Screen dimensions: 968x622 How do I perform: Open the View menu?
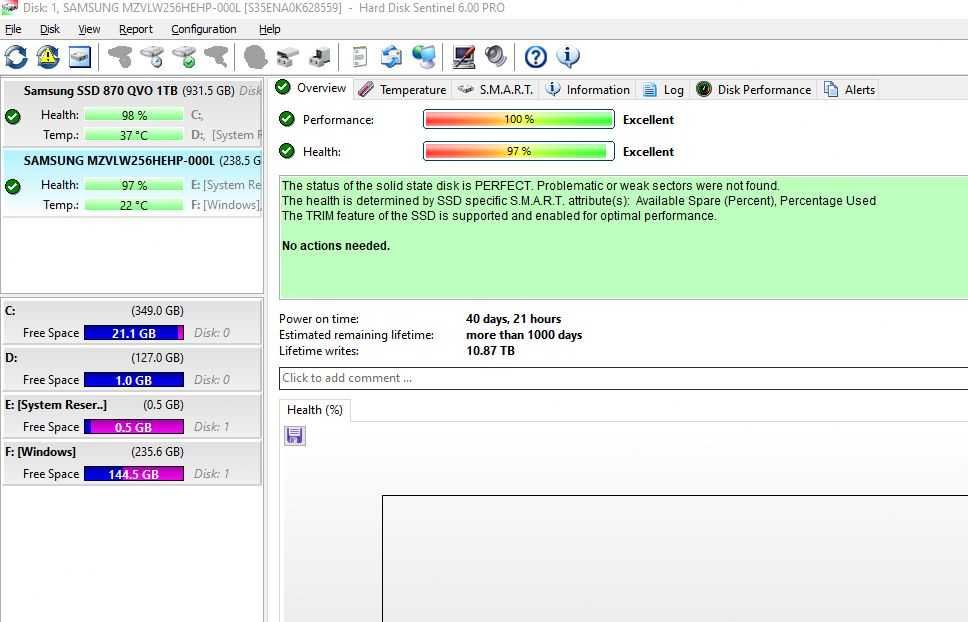pos(89,29)
